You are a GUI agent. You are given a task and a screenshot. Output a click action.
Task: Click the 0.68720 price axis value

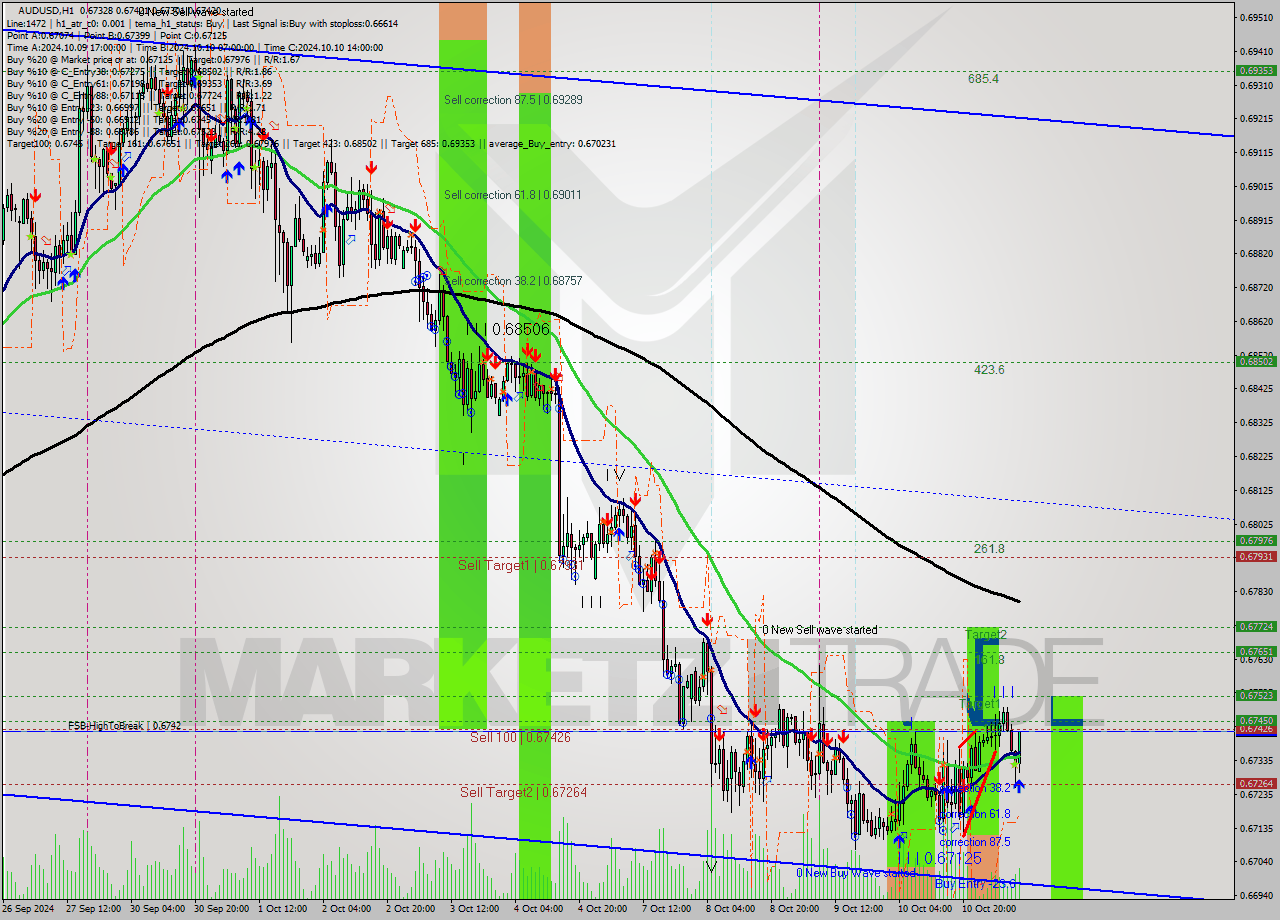[1256, 288]
